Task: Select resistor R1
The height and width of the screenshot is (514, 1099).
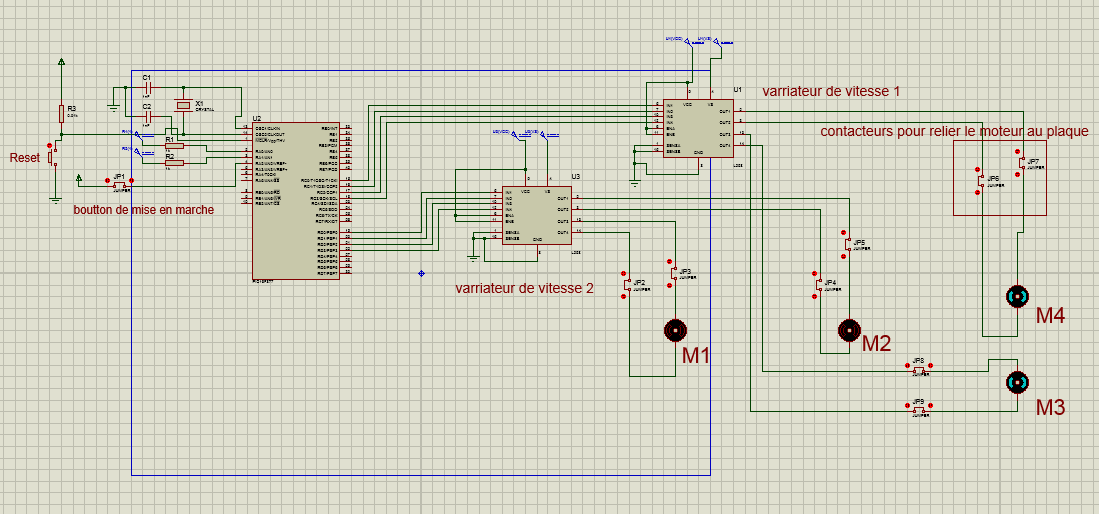Action: pyautogui.click(x=174, y=146)
